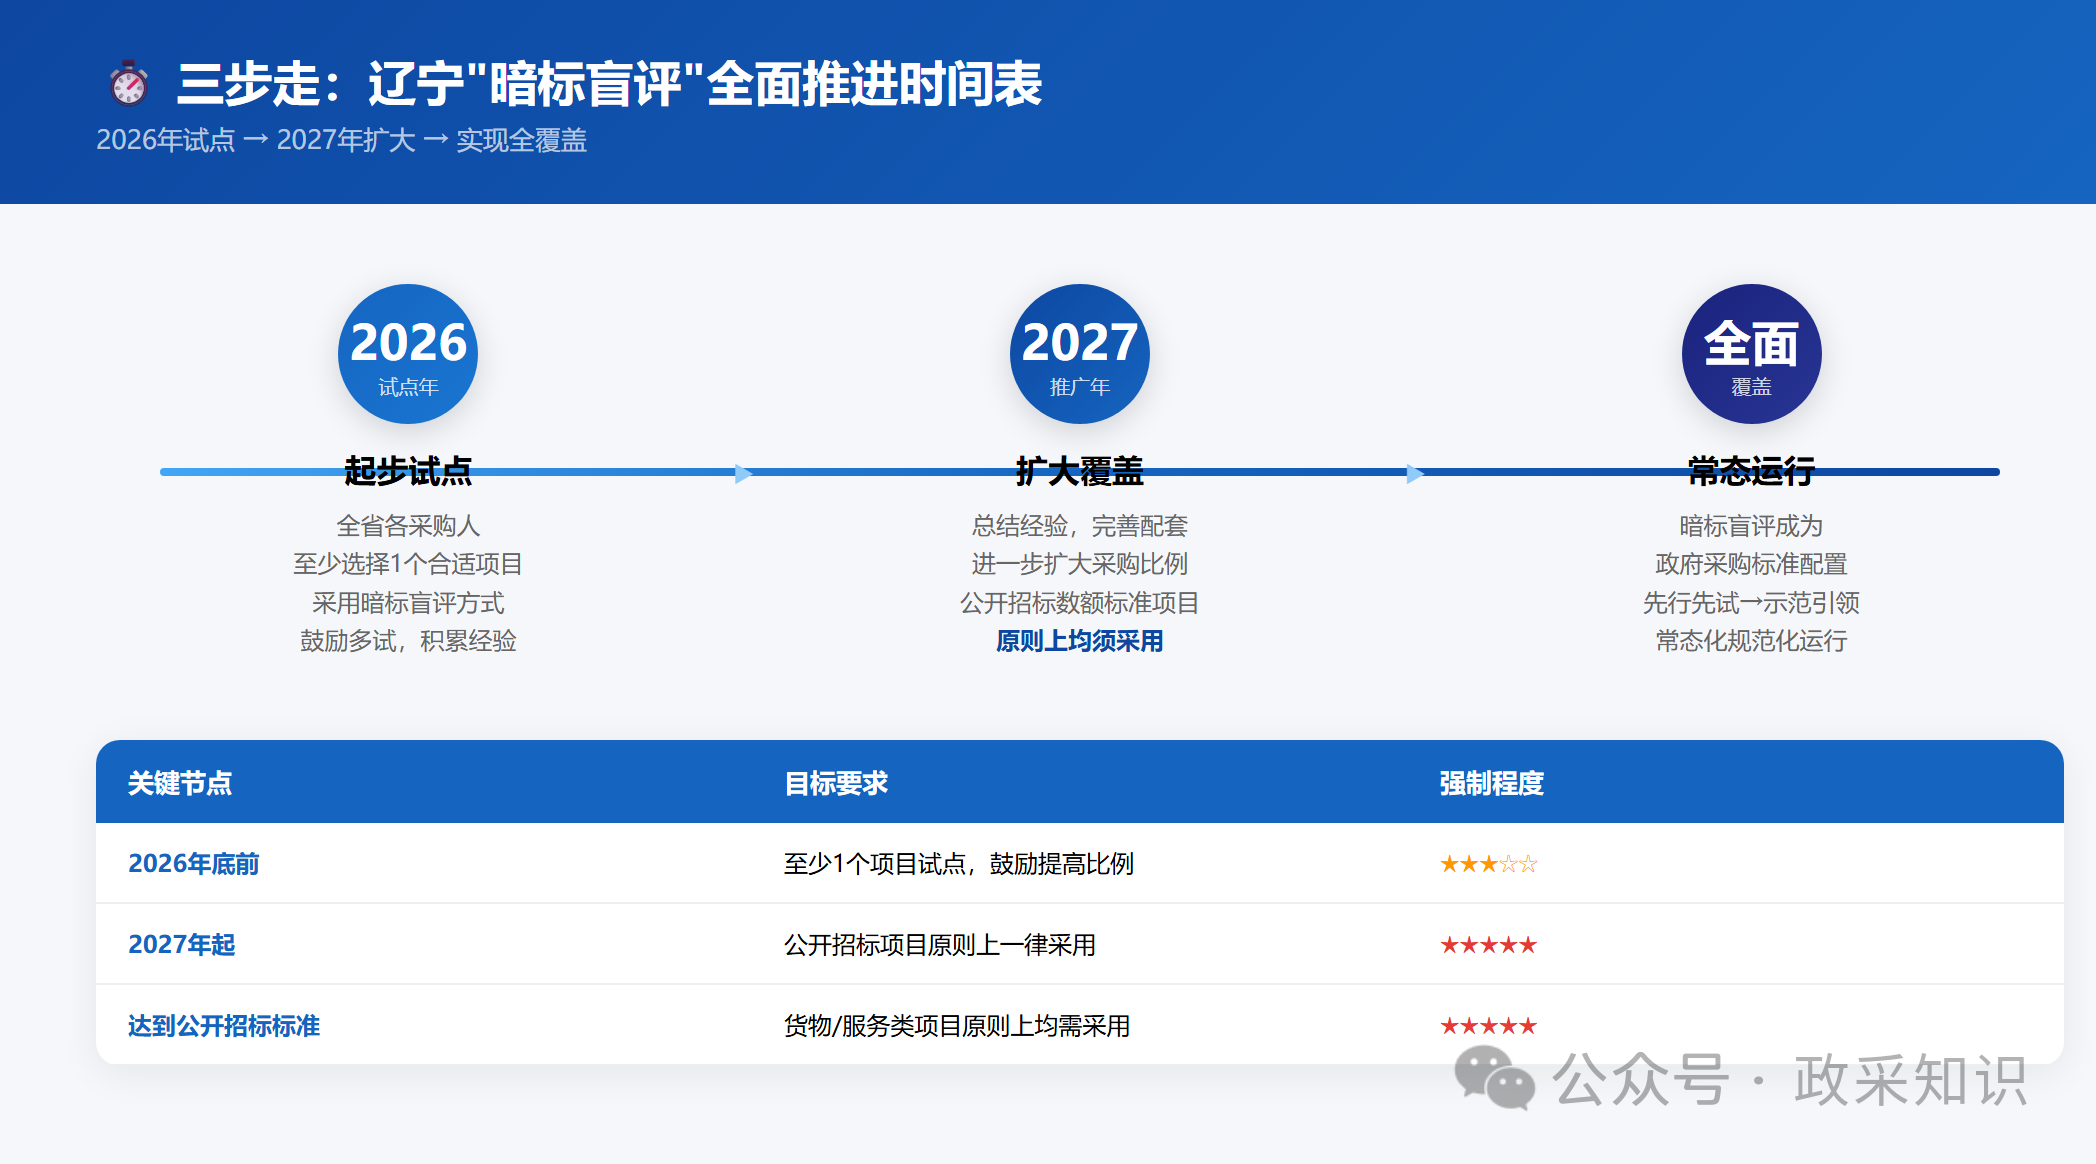Click the subtitle 2026年试点 → 2027年扩大 → 实现全覆盖
Viewport: 2096px width, 1164px height.
click(341, 140)
